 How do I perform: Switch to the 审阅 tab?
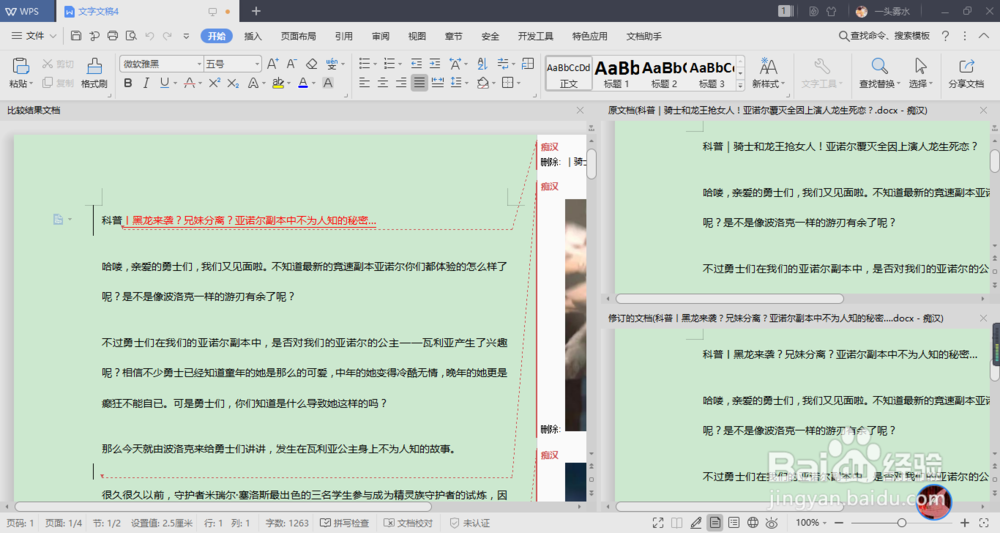pos(381,36)
